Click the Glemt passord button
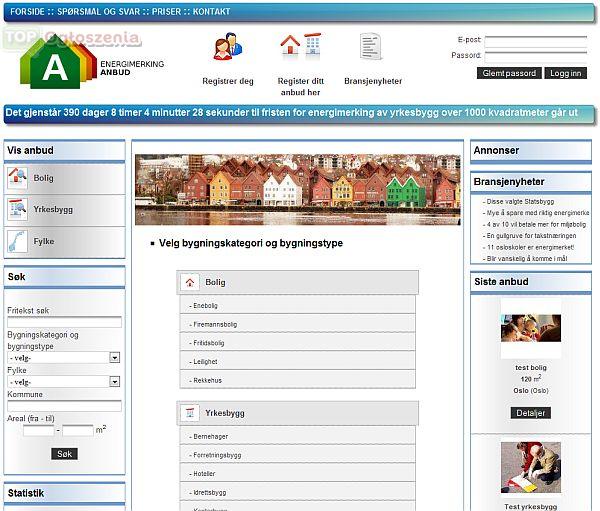600x511 pixels. 509,73
